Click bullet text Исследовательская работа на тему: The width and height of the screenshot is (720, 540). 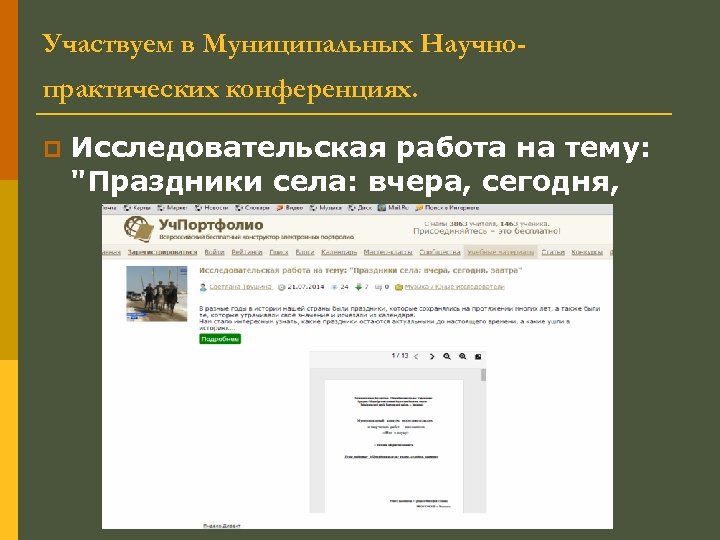[360, 148]
